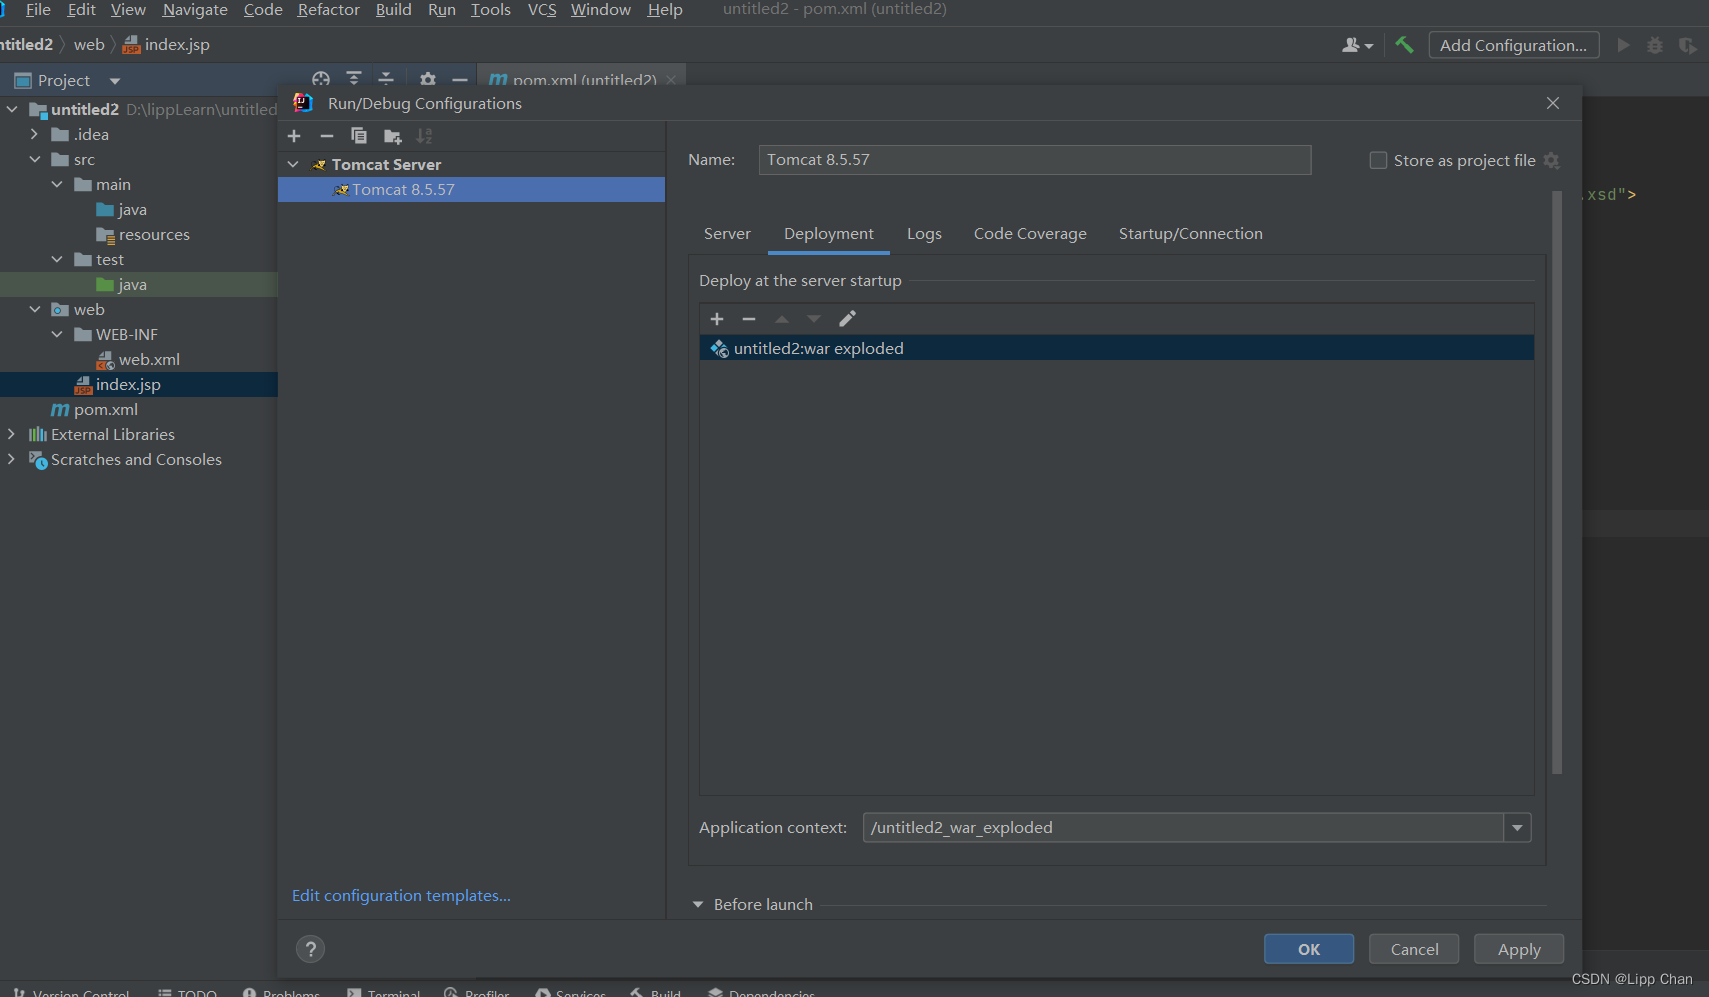1709x997 pixels.
Task: Click the OK button
Action: click(1309, 949)
